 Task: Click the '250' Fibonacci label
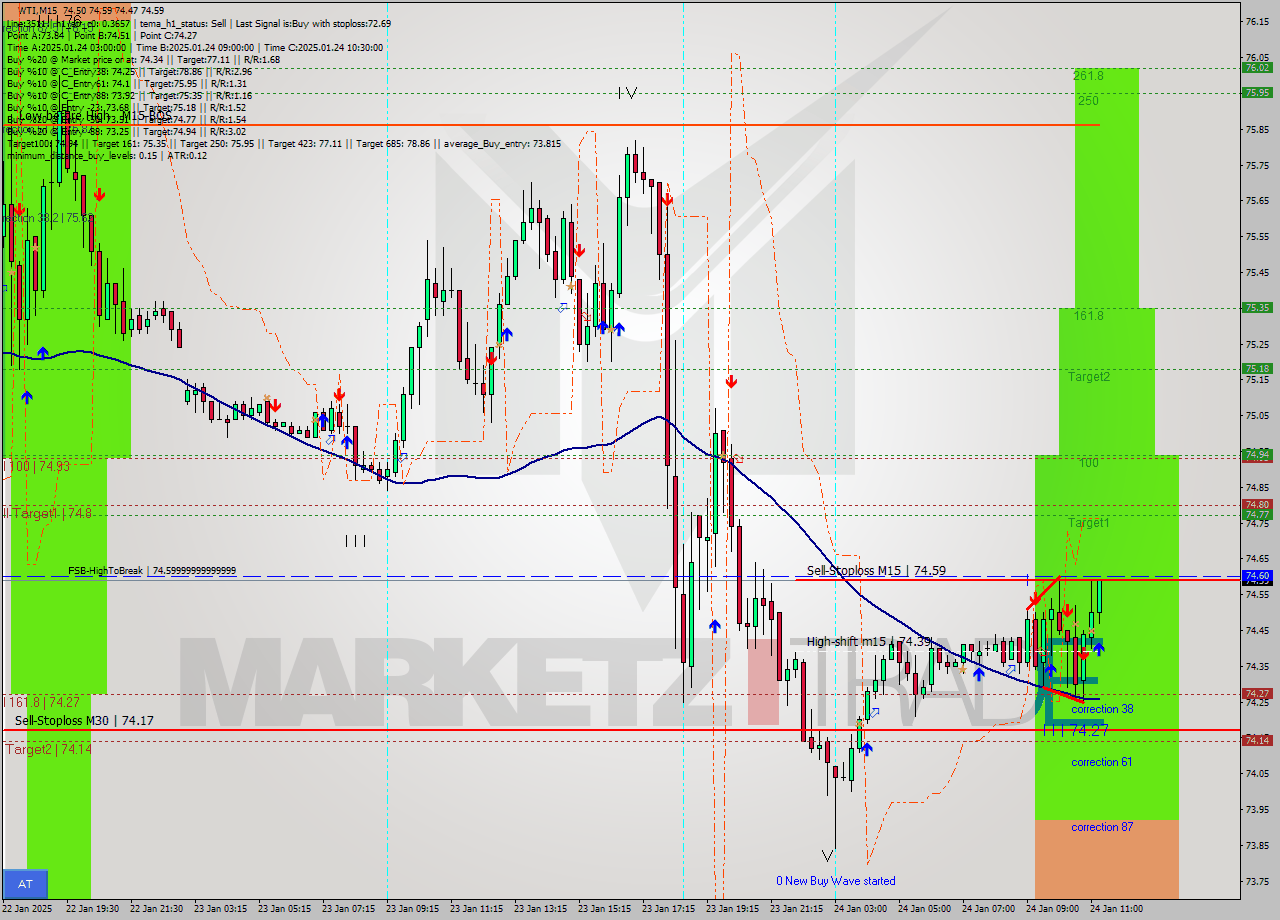click(1088, 101)
